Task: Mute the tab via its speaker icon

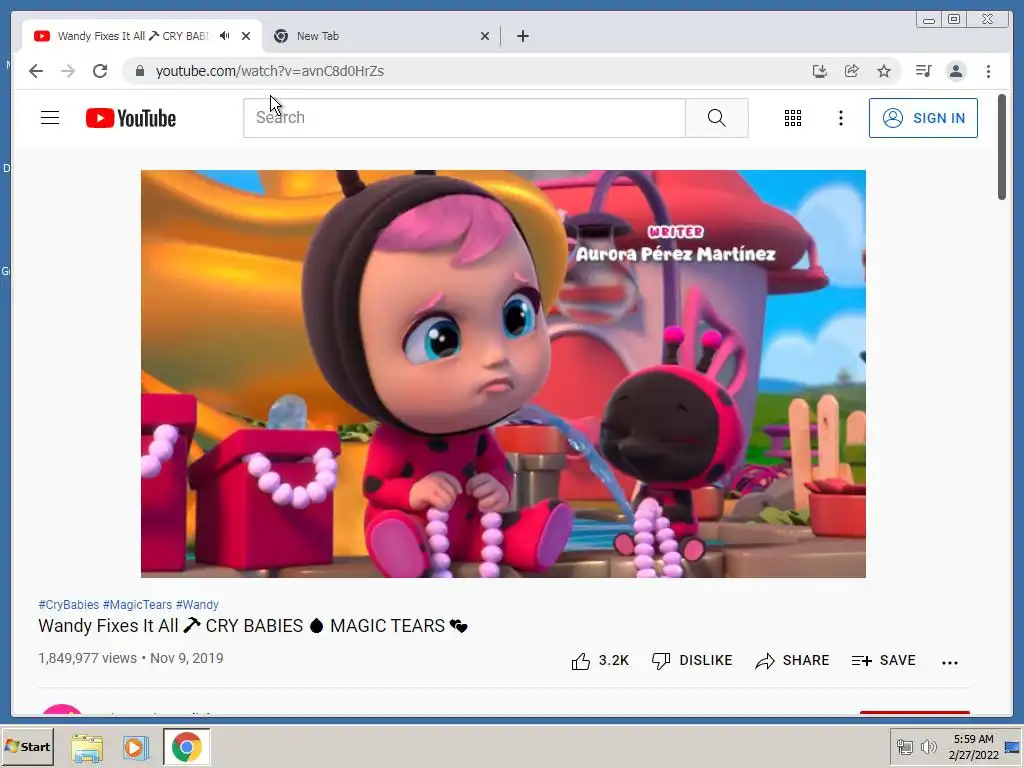Action: click(225, 36)
